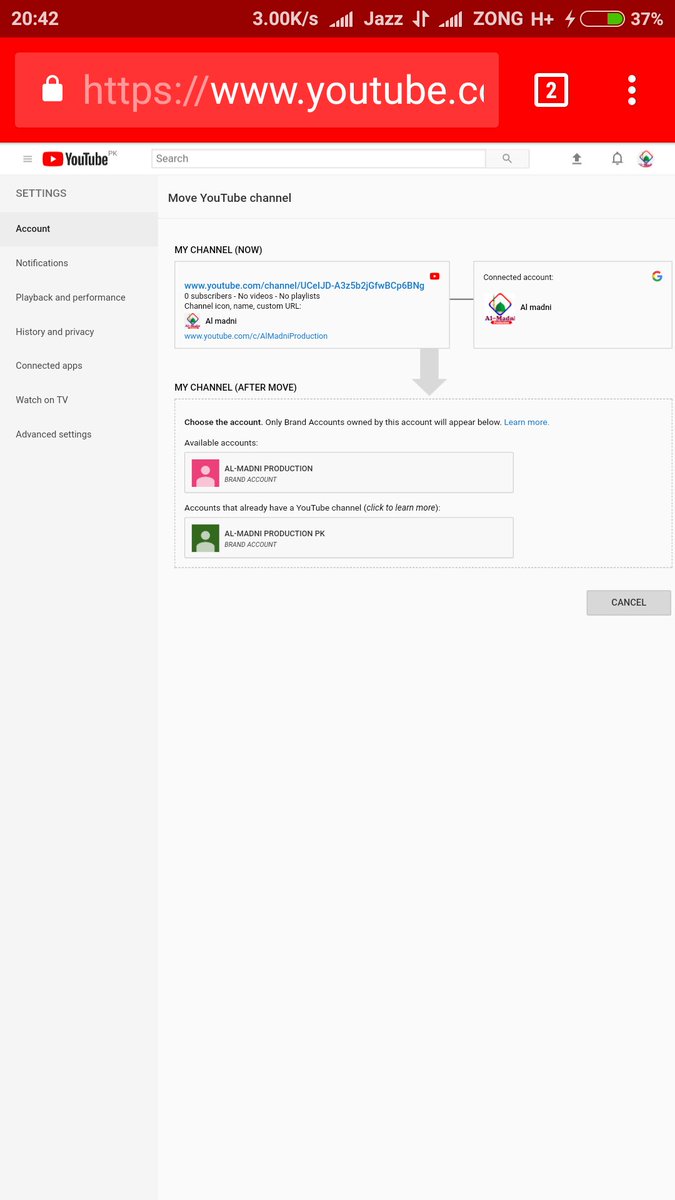Choose AL-MADNI PRODUCTION brand account

coord(349,473)
